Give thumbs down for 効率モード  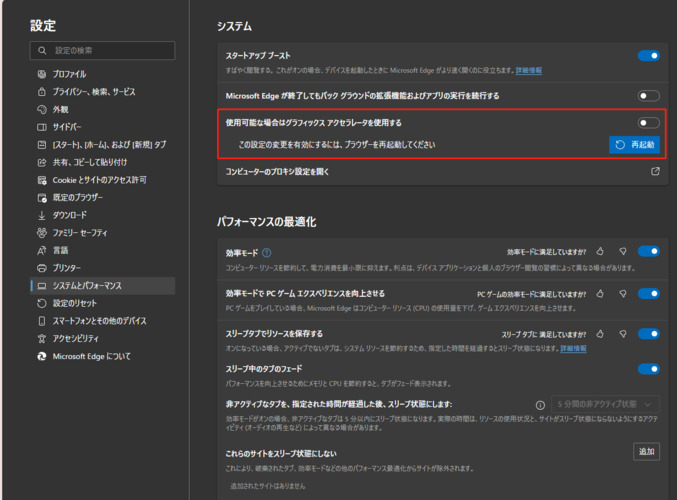click(623, 251)
